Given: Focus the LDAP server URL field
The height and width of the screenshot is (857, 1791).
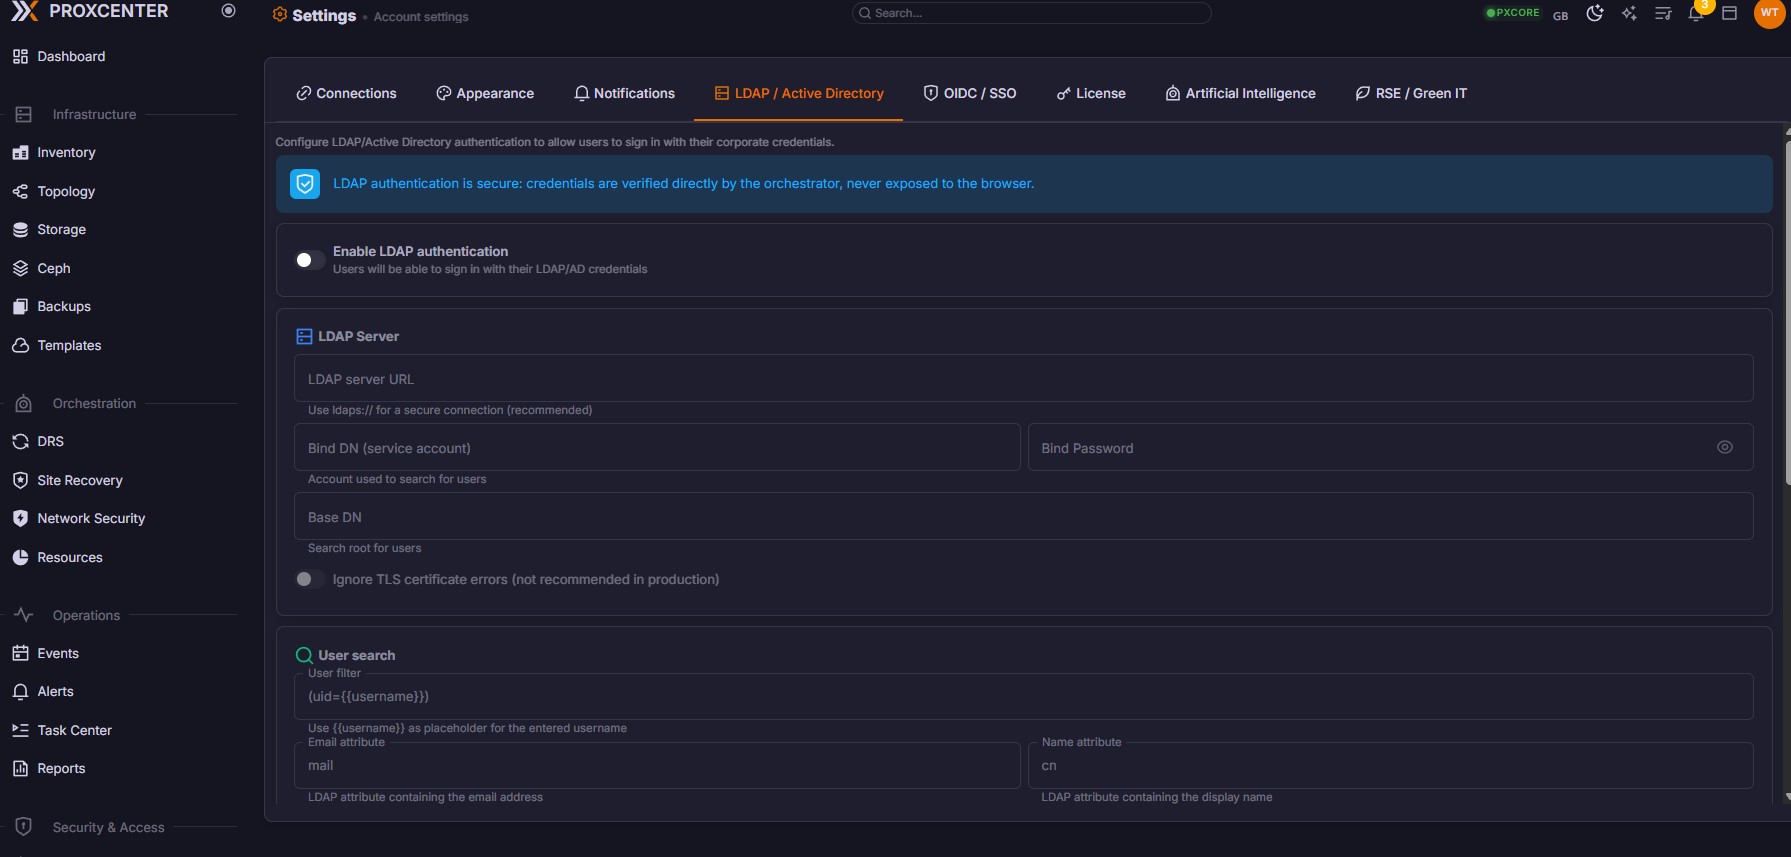Looking at the screenshot, I should tap(1022, 379).
